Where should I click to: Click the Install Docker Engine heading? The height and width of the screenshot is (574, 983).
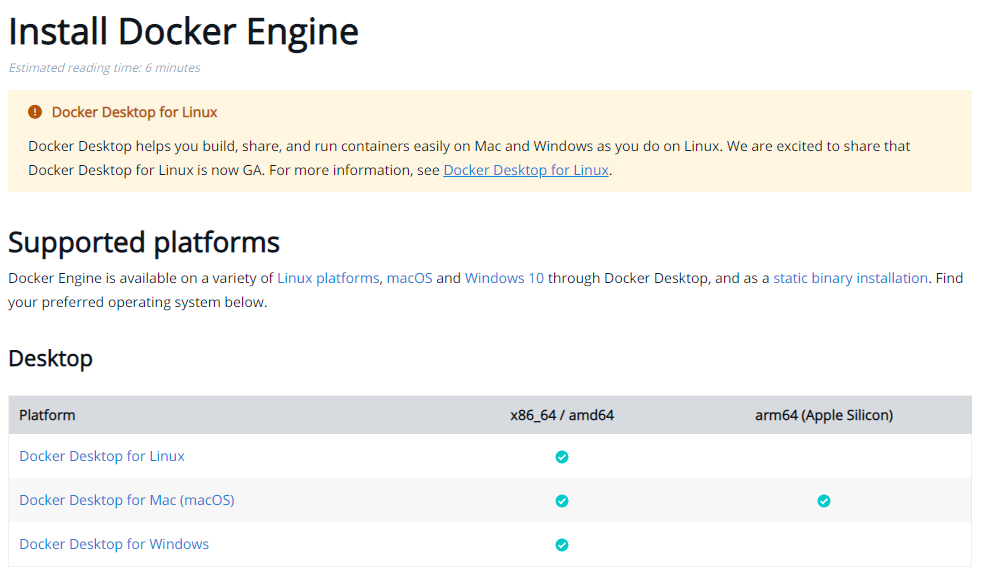coord(183,31)
